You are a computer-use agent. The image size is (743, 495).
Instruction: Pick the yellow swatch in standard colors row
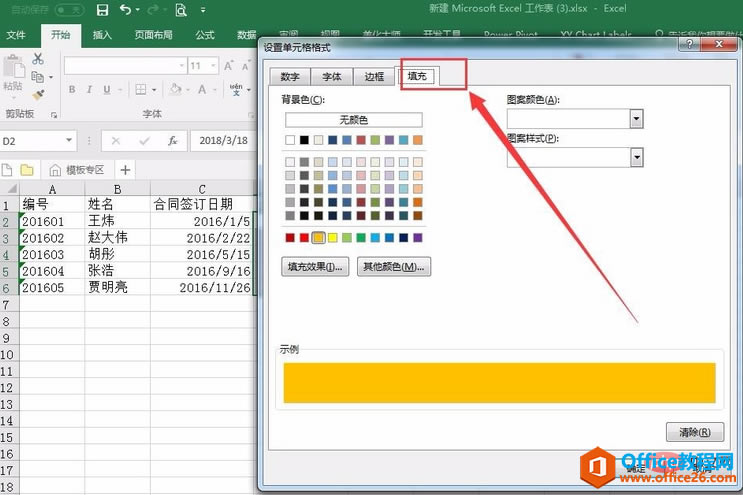[333, 238]
